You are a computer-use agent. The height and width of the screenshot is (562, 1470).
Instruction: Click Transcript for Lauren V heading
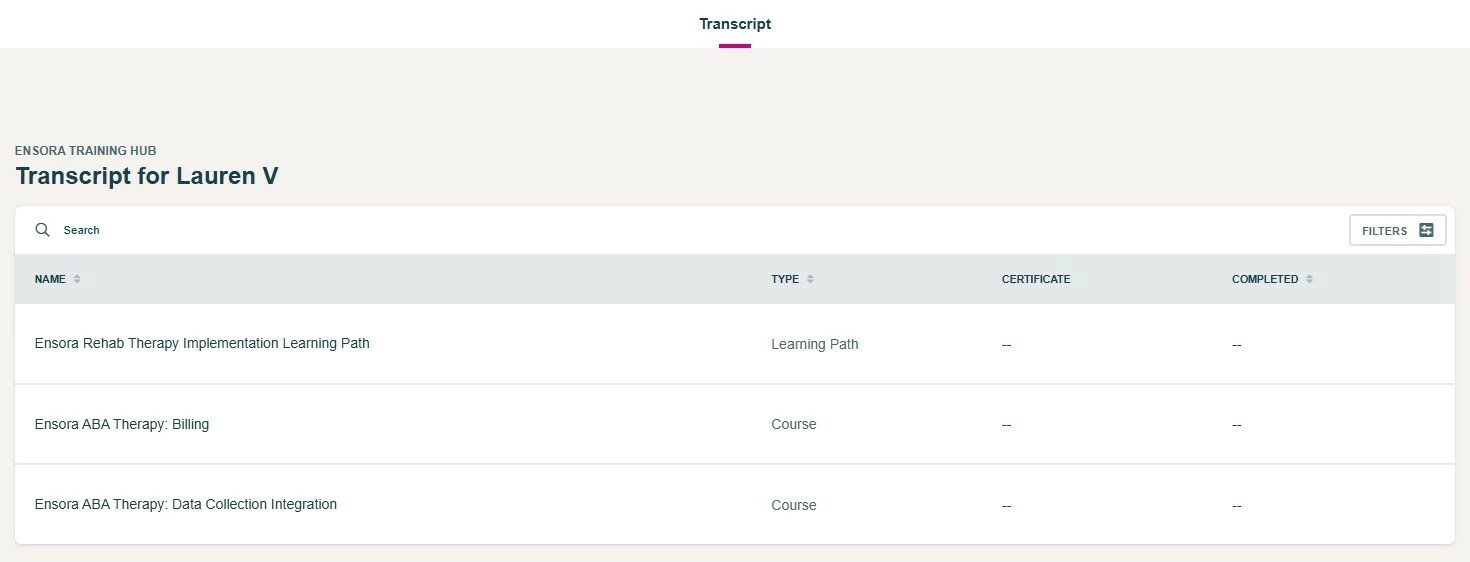147,176
